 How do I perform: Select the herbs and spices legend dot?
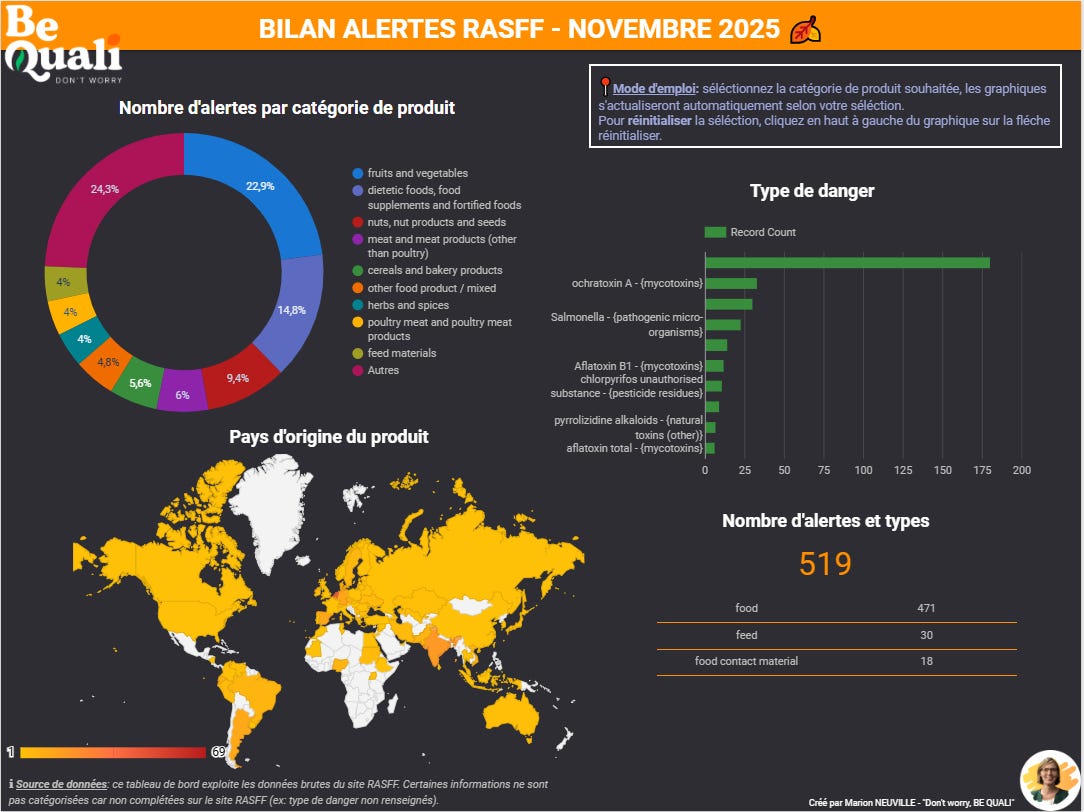point(357,305)
